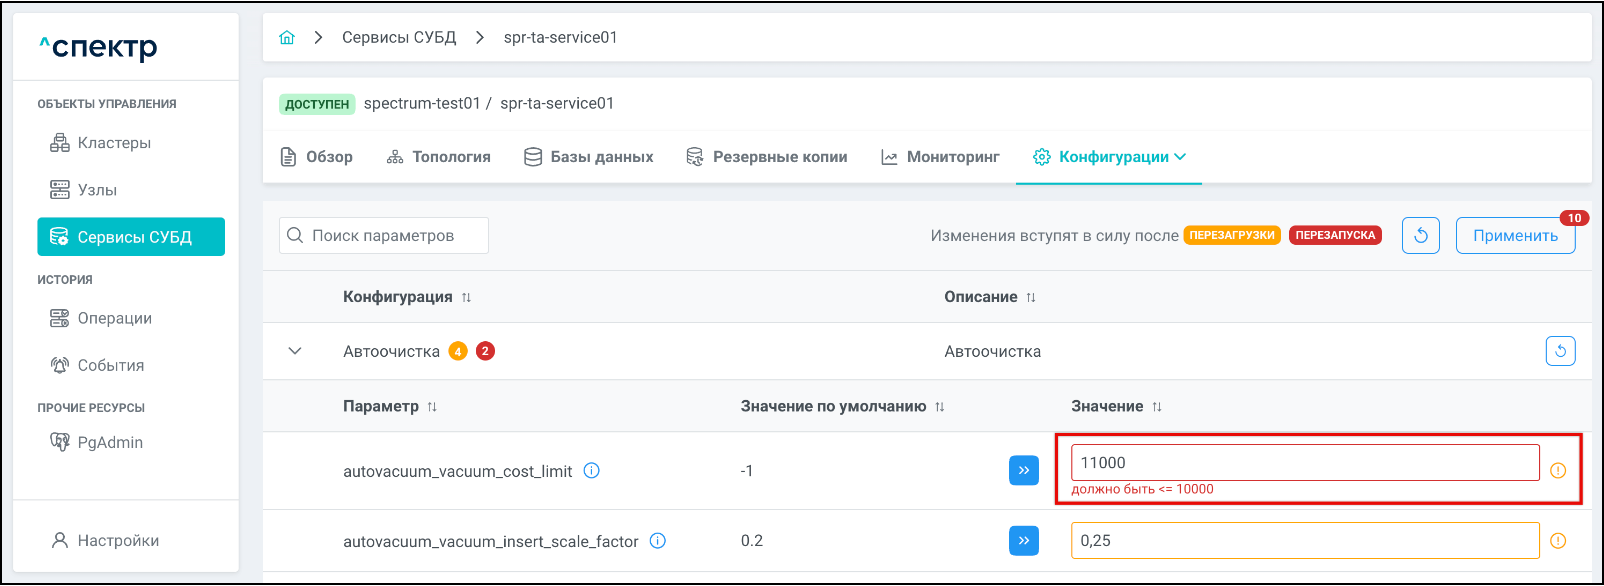The width and height of the screenshot is (1604, 586).
Task: Click the warning icon beside the 11000 value
Action: [1557, 471]
